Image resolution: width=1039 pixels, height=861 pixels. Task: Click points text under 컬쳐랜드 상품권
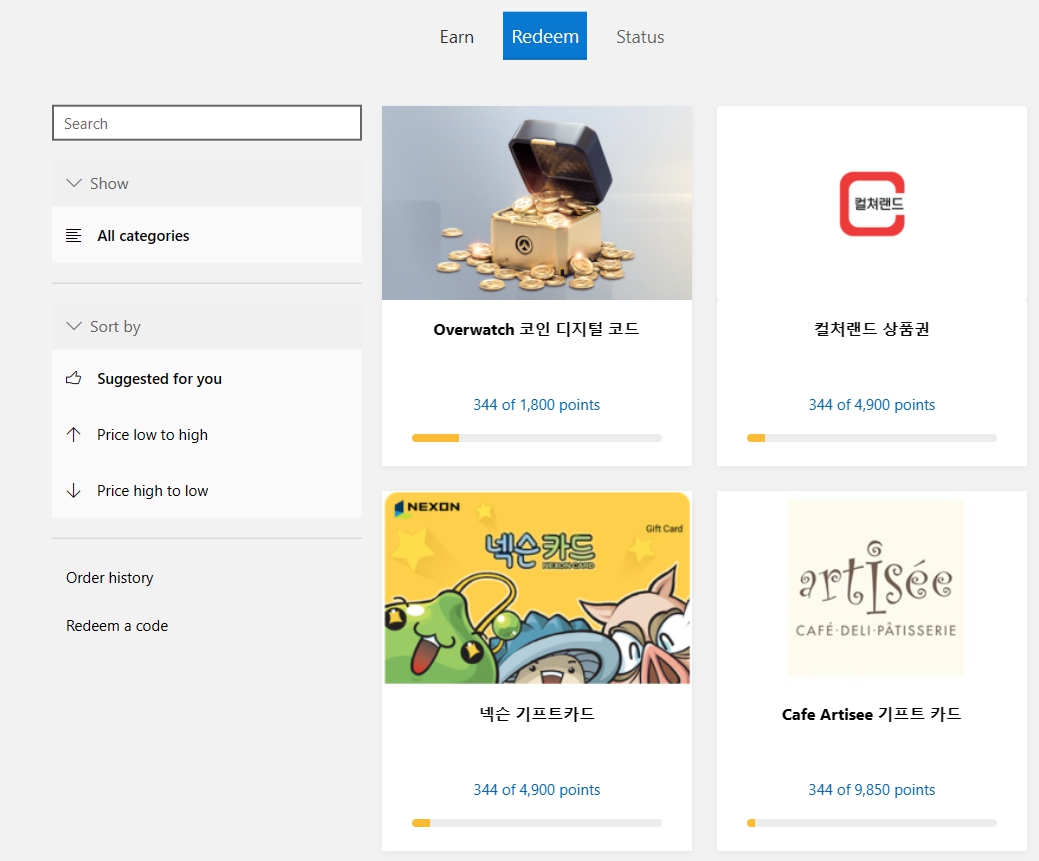click(x=872, y=405)
